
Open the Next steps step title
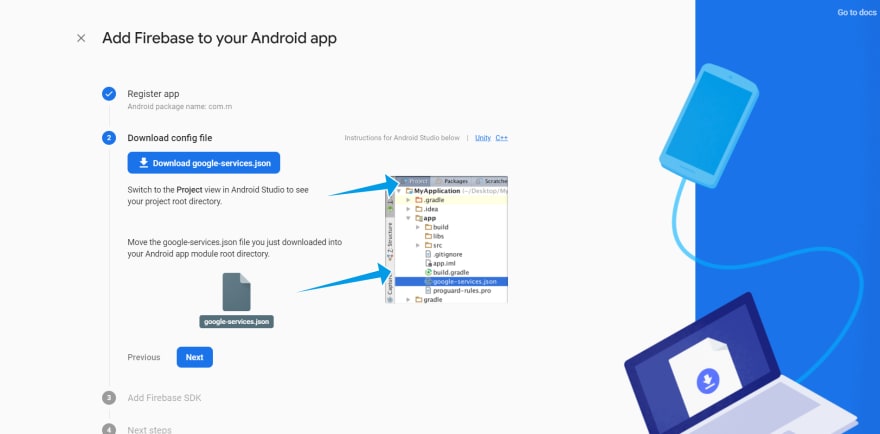[149, 430]
